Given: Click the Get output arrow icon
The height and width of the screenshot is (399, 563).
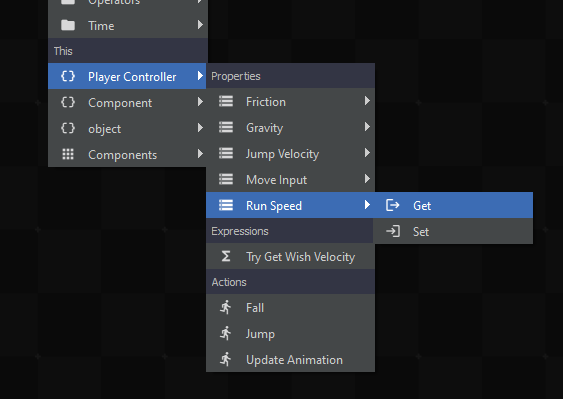Looking at the screenshot, I should pos(392,205).
